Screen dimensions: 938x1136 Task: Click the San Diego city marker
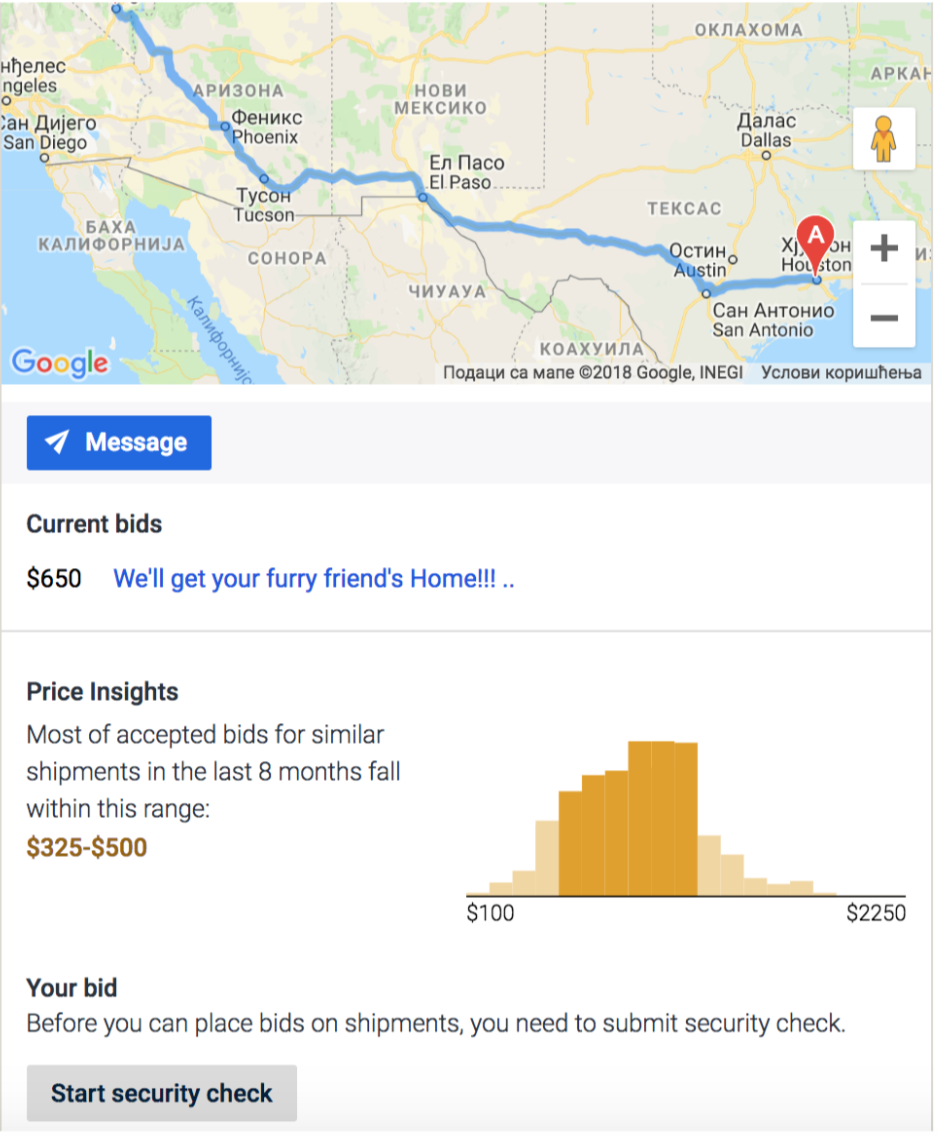[45, 157]
